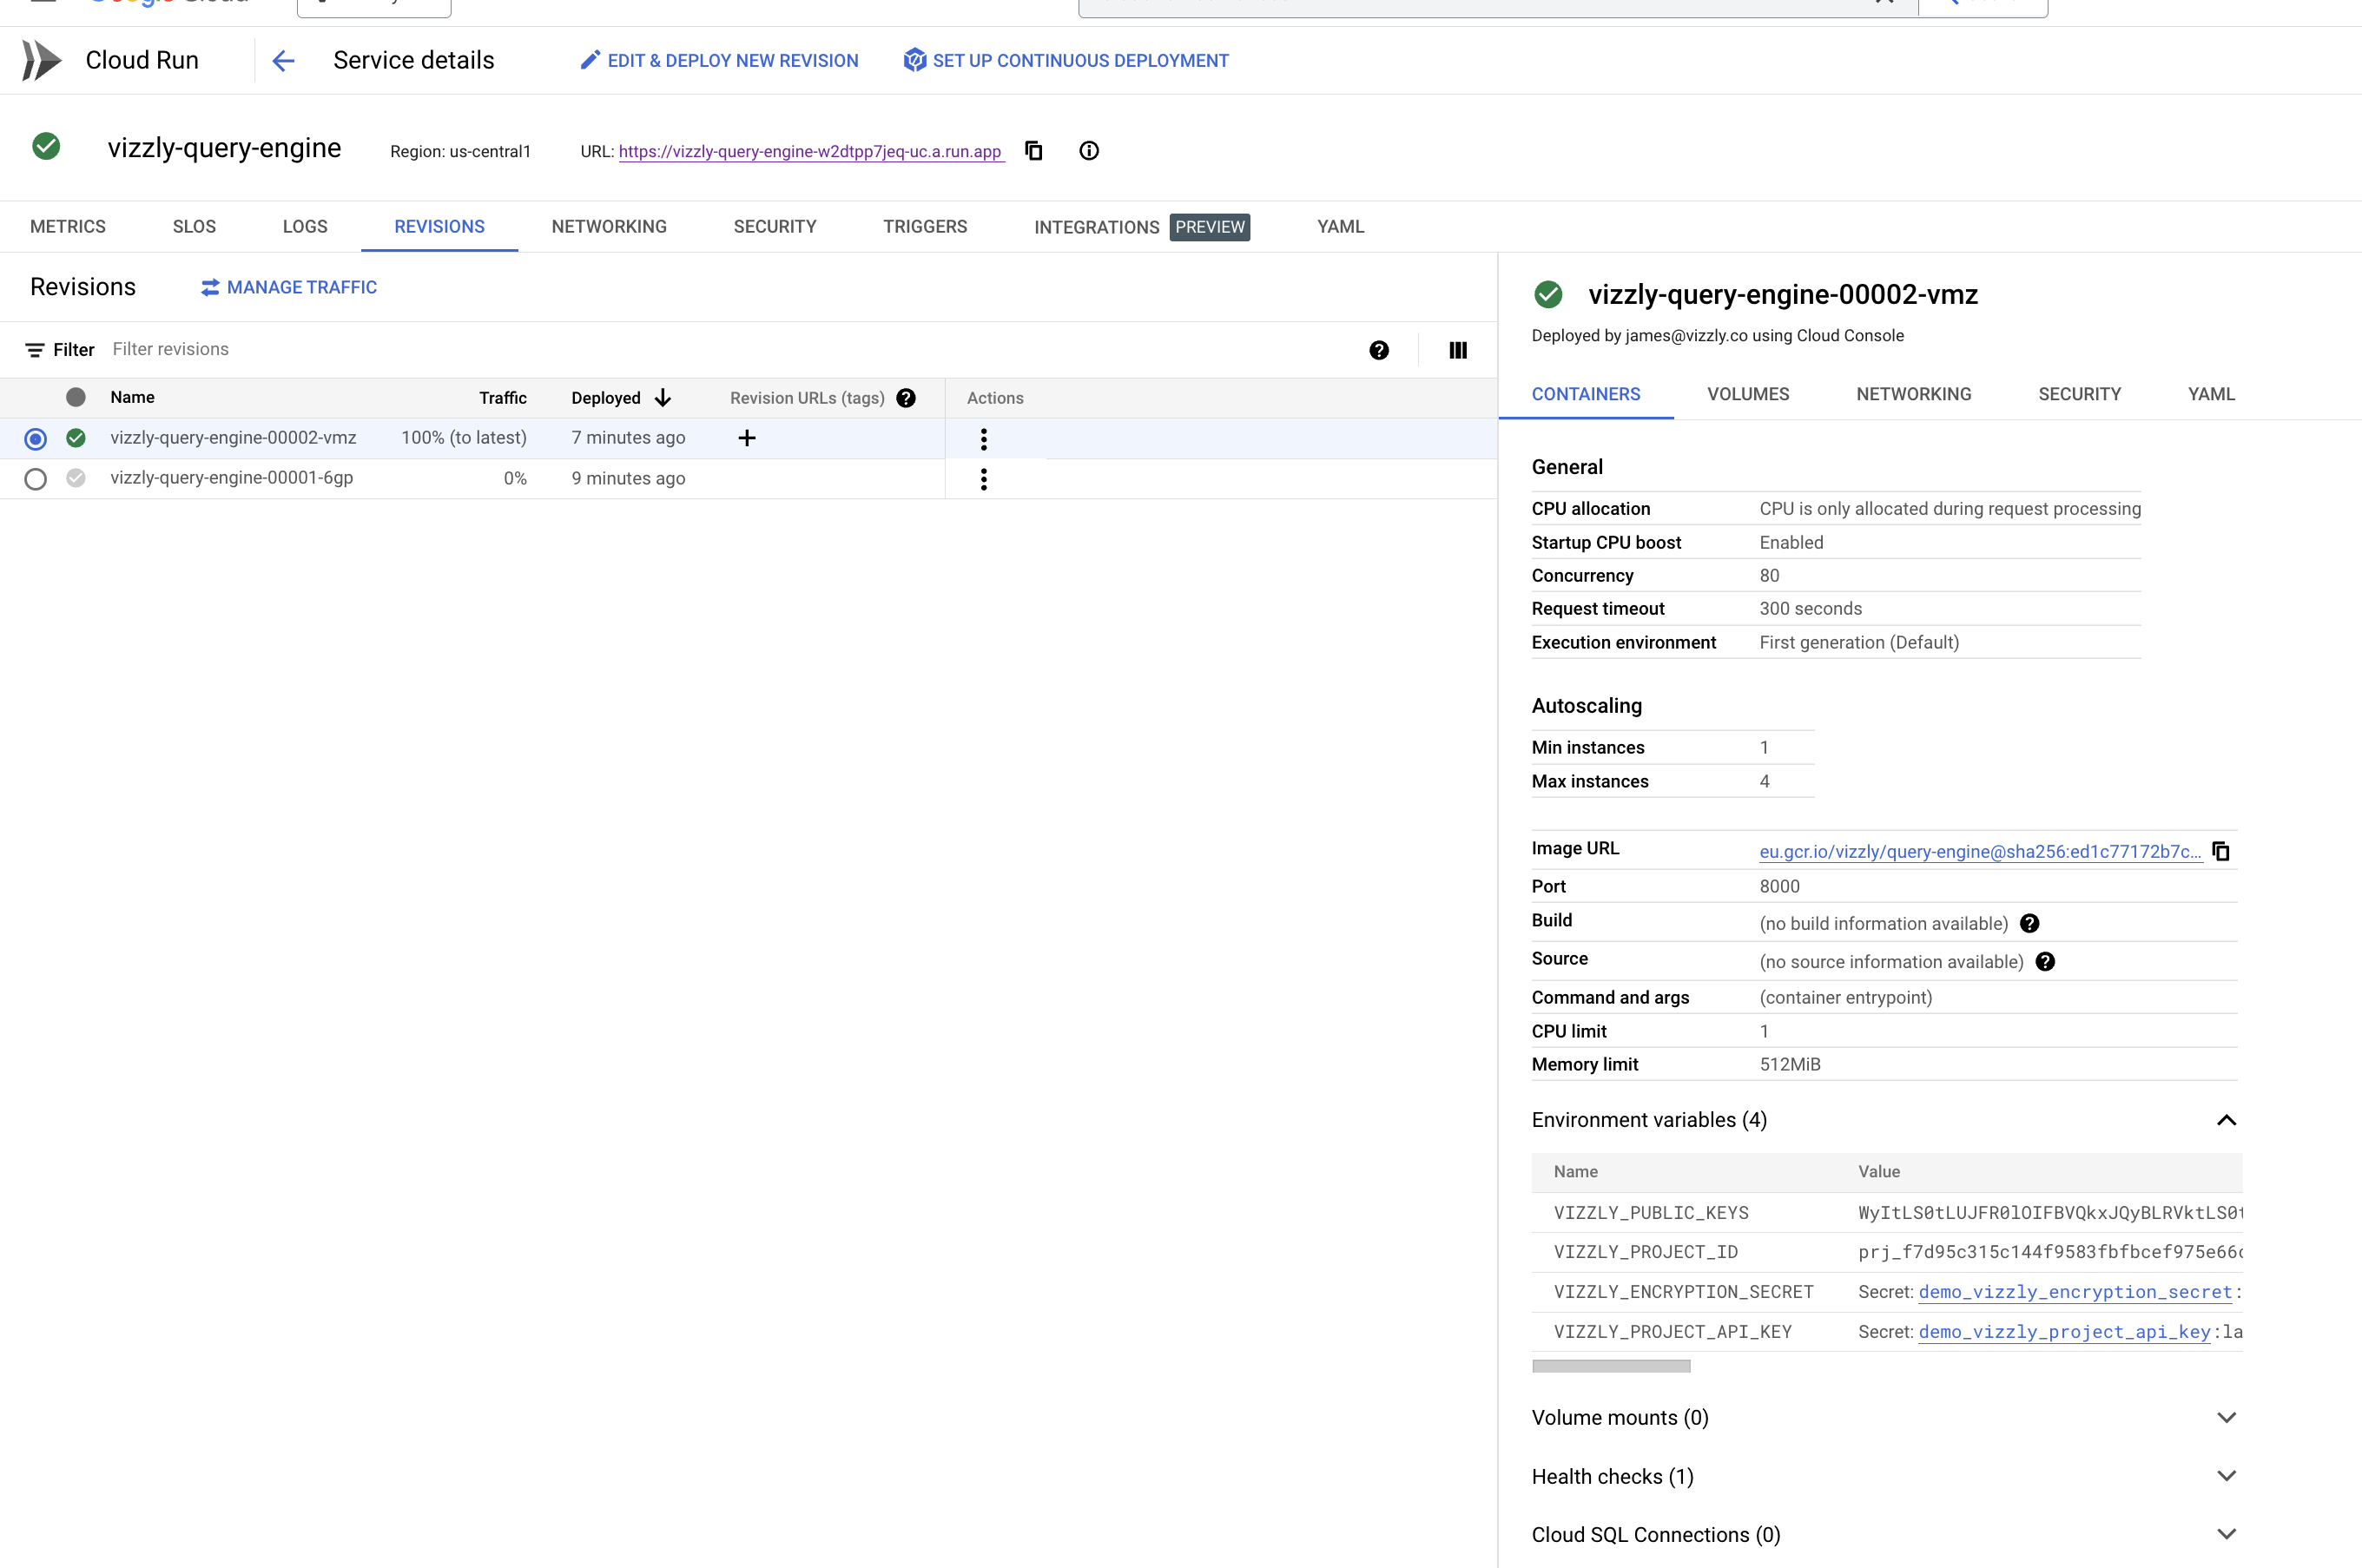
Task: Click '100% (to latest)' traffic cell
Action: point(464,438)
